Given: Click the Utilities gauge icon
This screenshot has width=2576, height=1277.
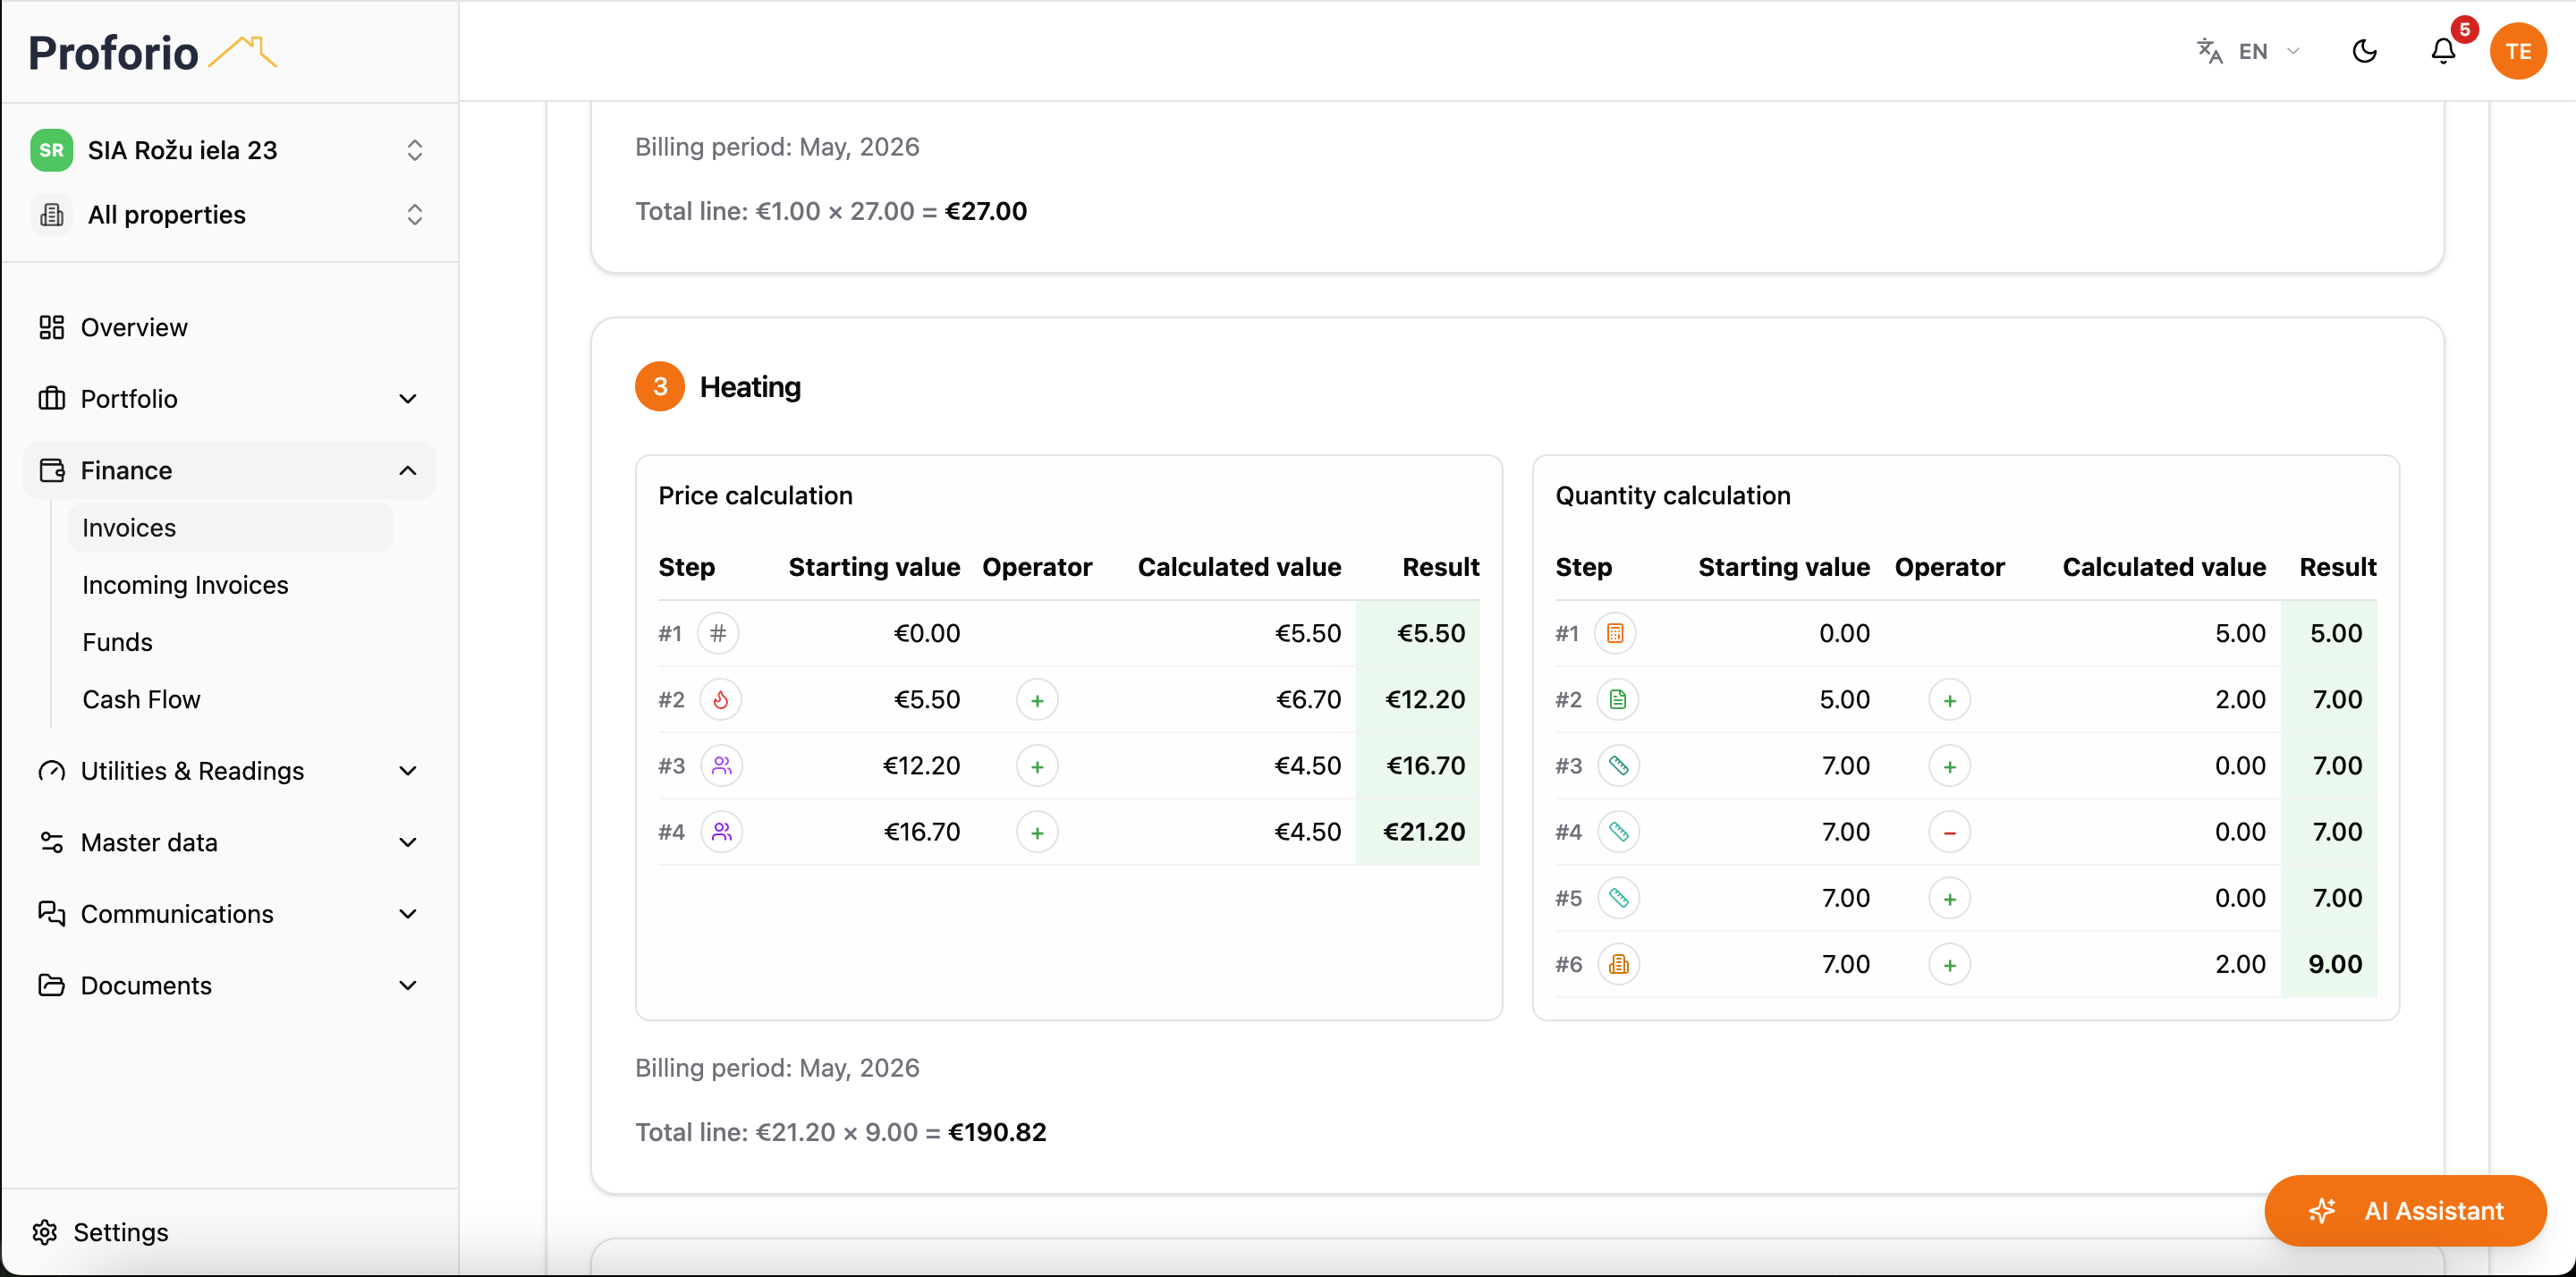Looking at the screenshot, I should 52,771.
